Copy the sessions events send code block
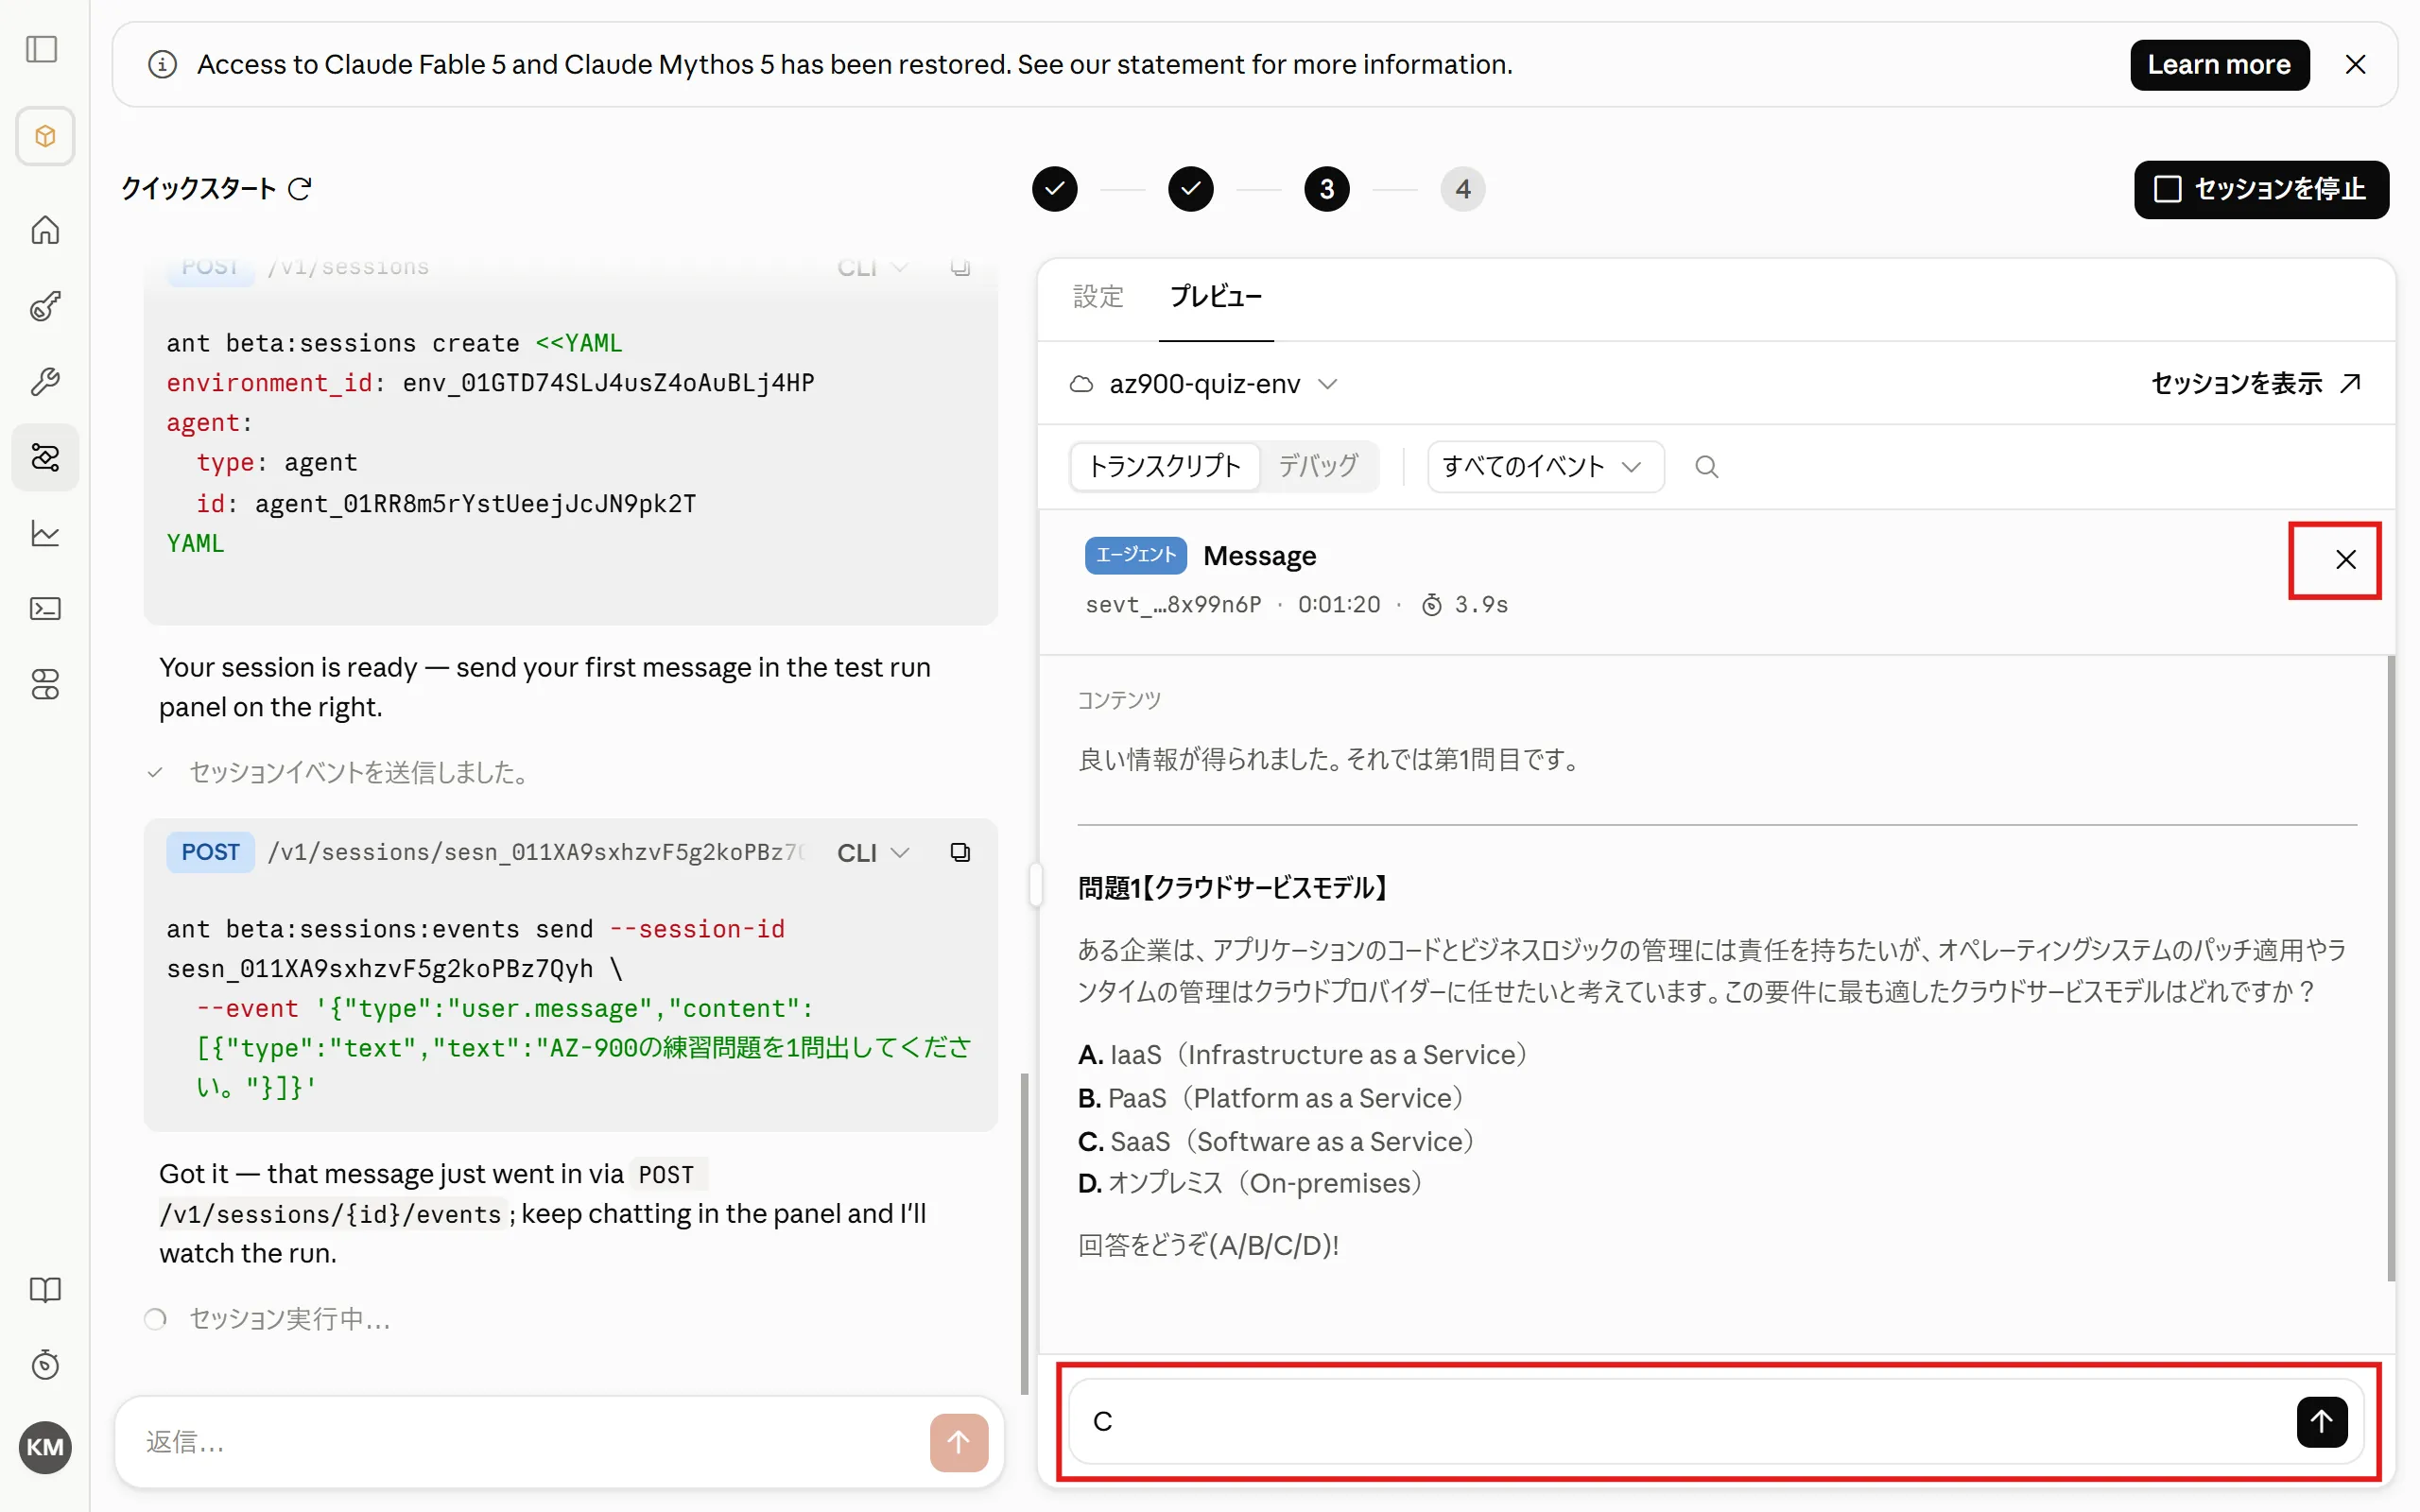This screenshot has width=2420, height=1512. click(x=959, y=853)
